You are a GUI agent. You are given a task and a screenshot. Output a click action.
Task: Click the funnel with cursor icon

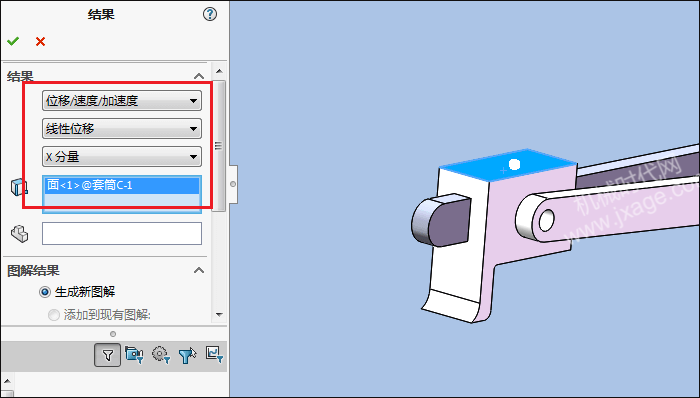coord(188,355)
